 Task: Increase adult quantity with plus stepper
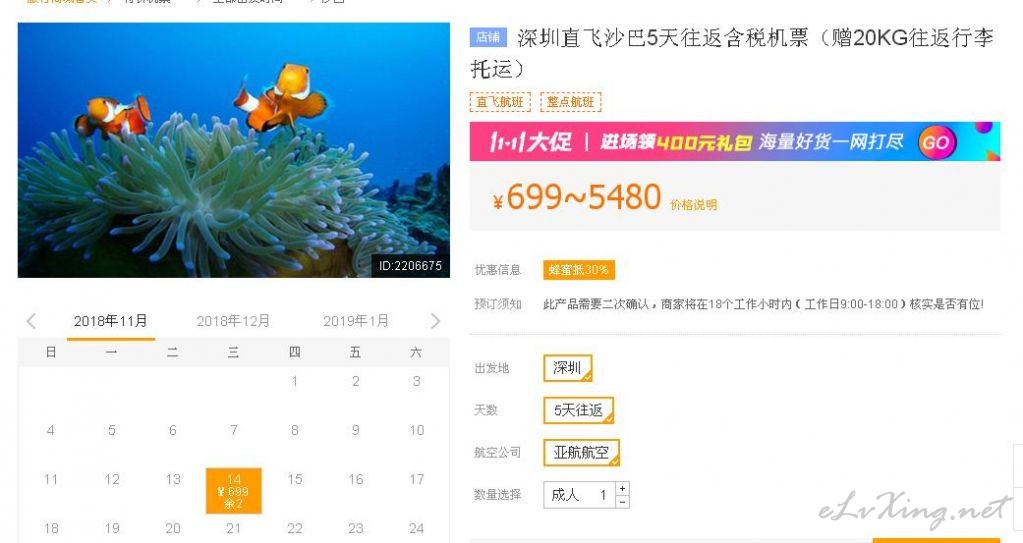pos(622,488)
